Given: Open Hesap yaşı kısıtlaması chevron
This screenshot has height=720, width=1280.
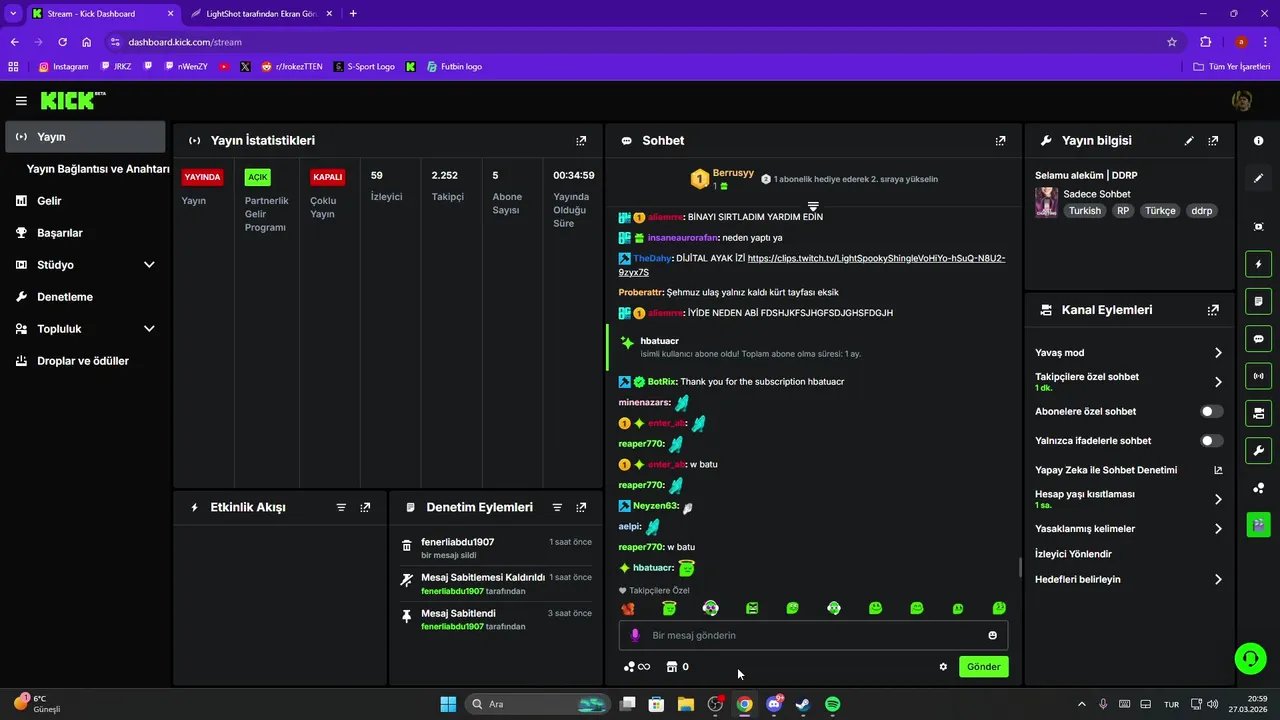Looking at the screenshot, I should tap(1218, 499).
